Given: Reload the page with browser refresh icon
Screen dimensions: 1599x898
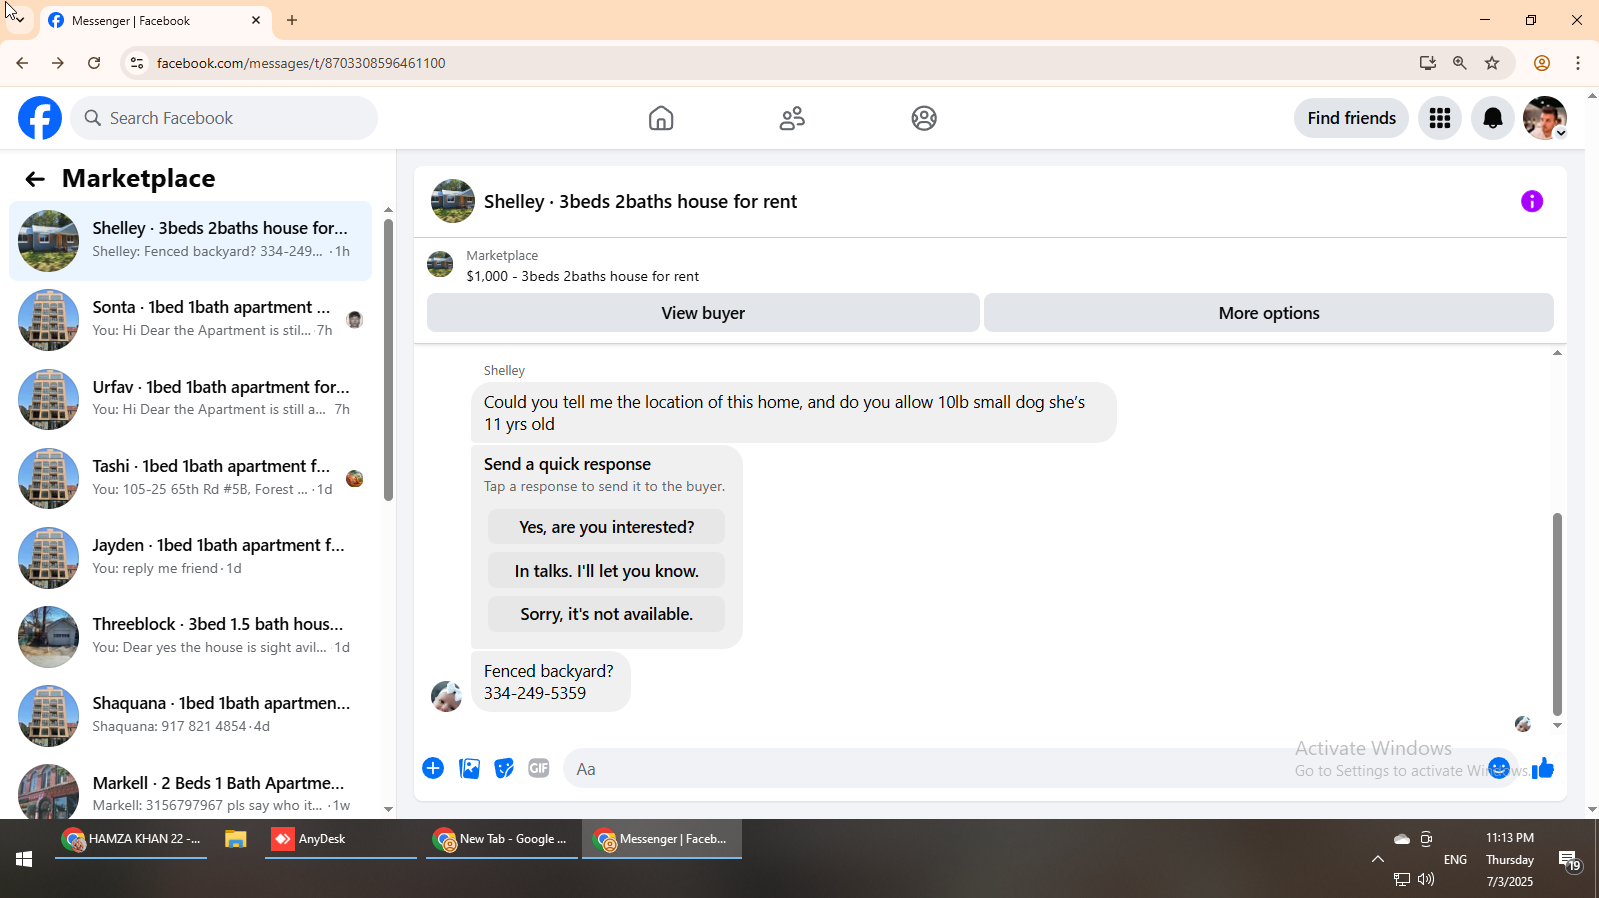Looking at the screenshot, I should tap(94, 63).
